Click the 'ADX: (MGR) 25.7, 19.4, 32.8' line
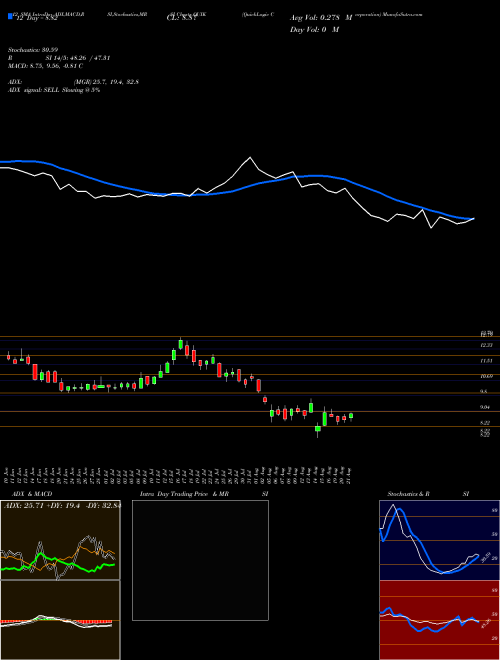The height and width of the screenshot is (660, 500). click(x=73, y=82)
